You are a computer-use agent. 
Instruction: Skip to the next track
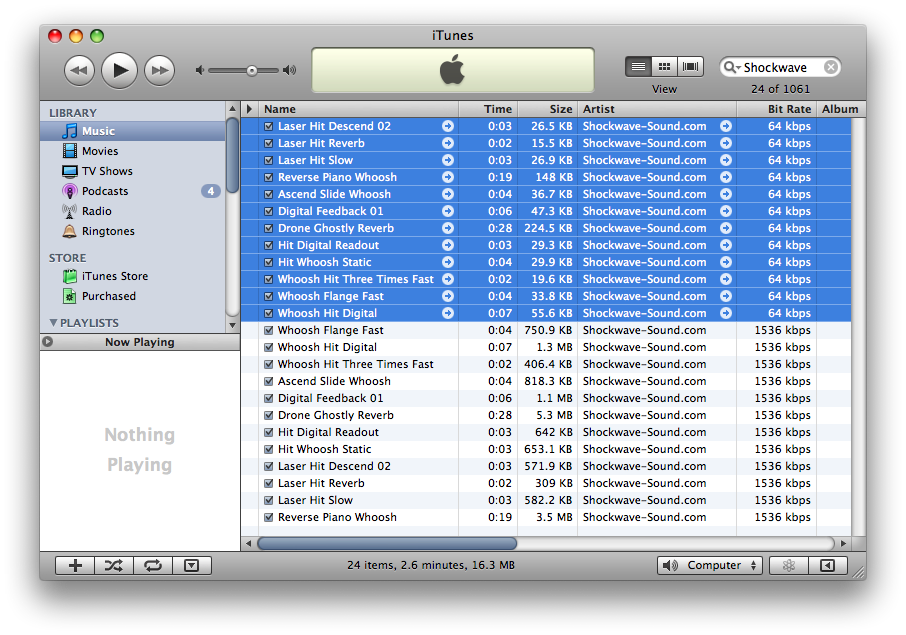159,69
